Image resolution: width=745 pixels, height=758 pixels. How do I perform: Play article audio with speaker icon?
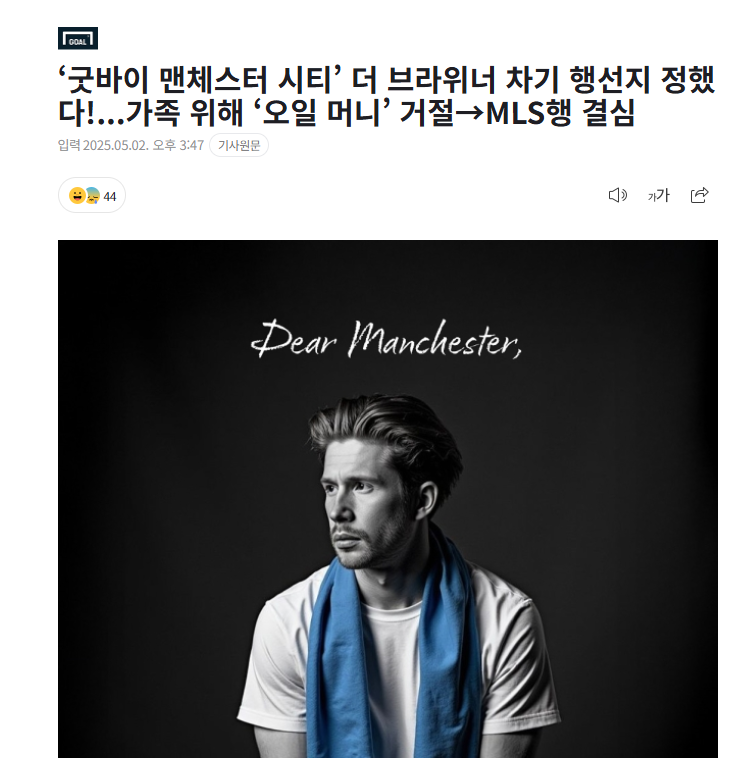pyautogui.click(x=617, y=195)
